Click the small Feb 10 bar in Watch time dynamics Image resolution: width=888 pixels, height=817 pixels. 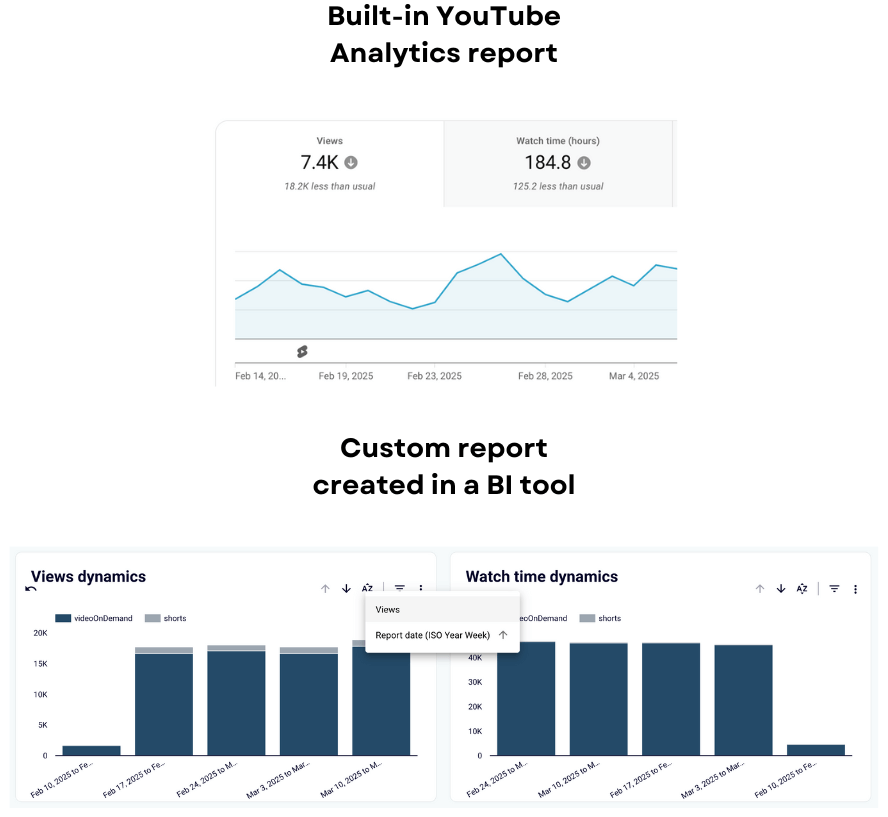pyautogui.click(x=816, y=750)
